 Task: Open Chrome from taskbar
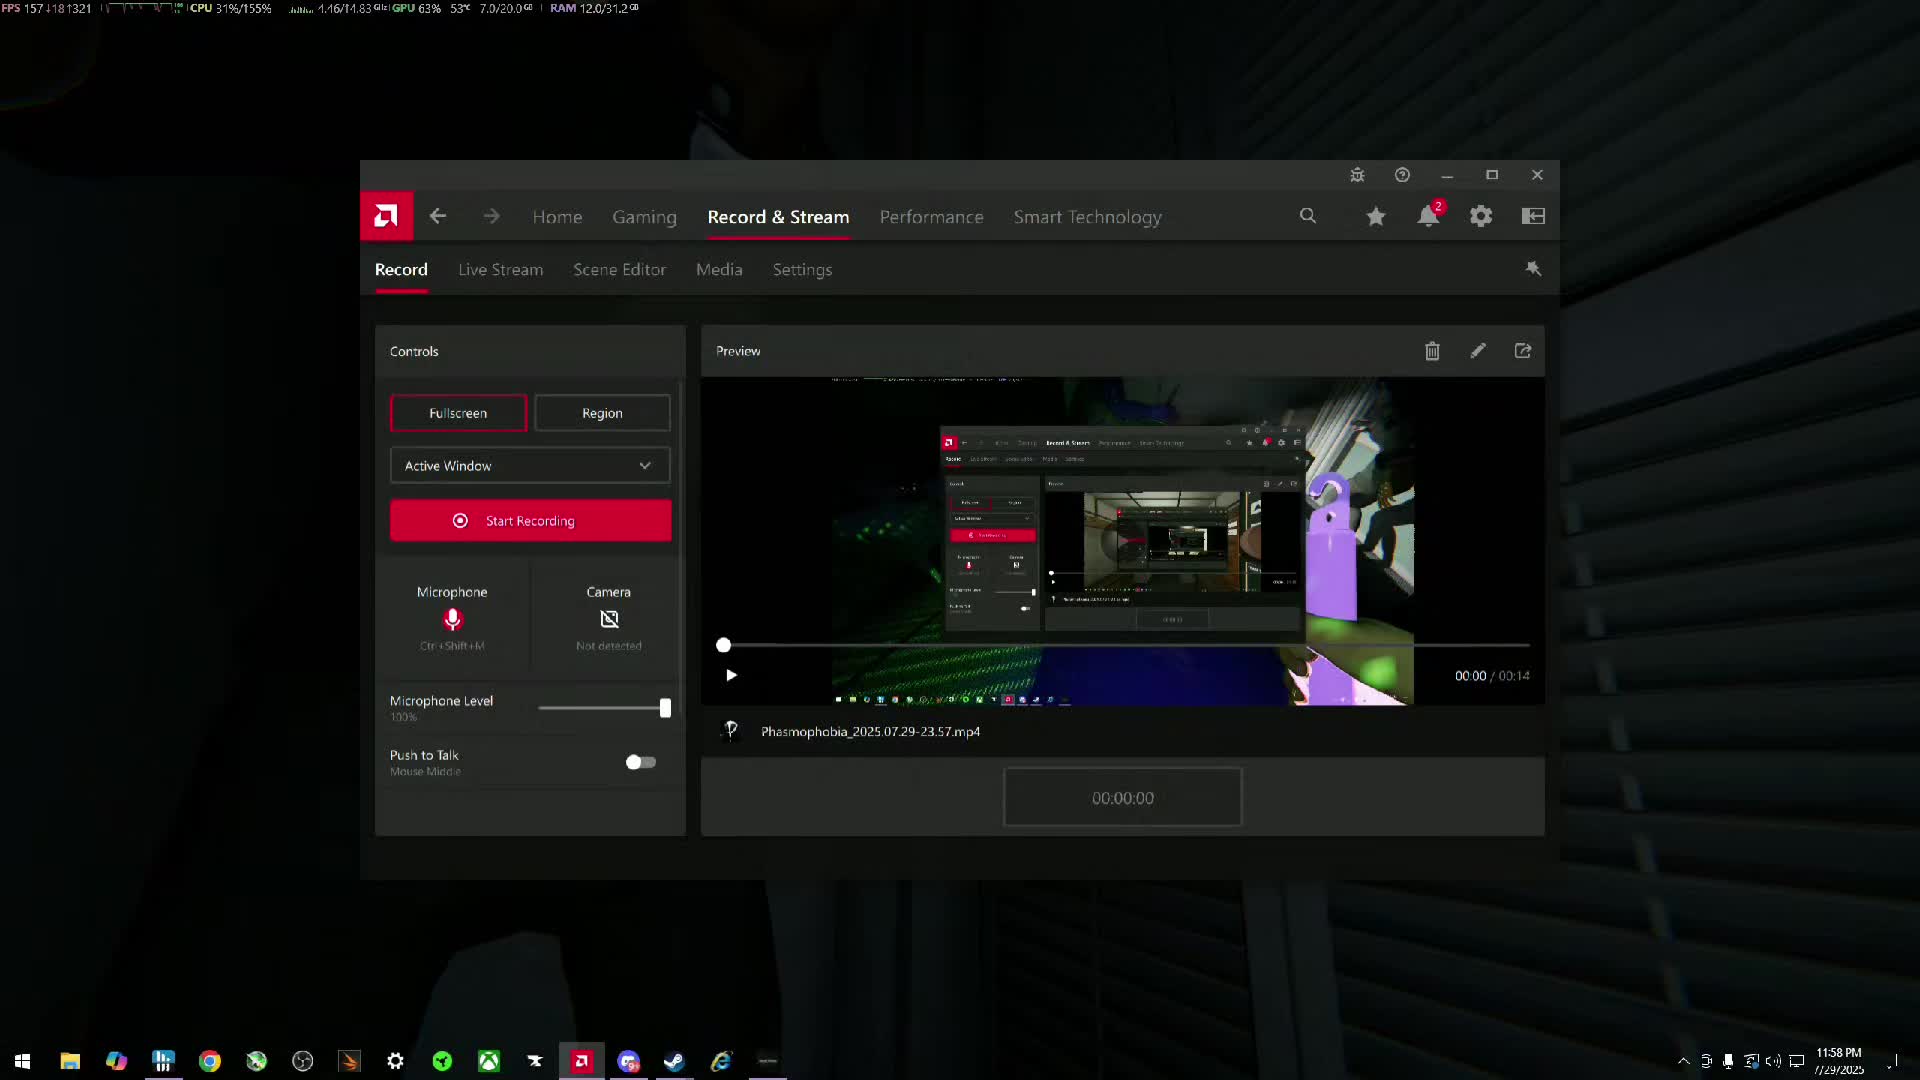(x=210, y=1061)
